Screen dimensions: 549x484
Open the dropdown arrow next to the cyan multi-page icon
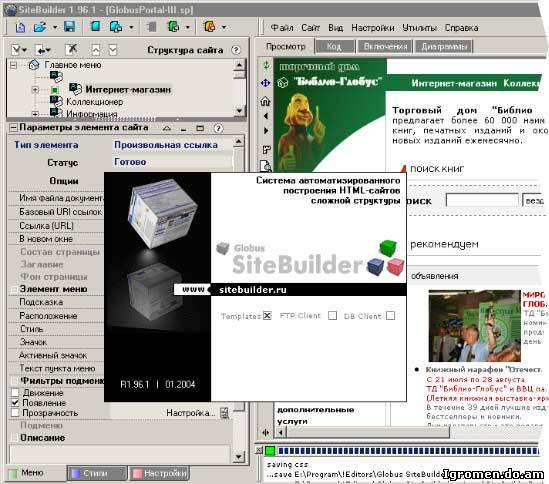[131, 27]
